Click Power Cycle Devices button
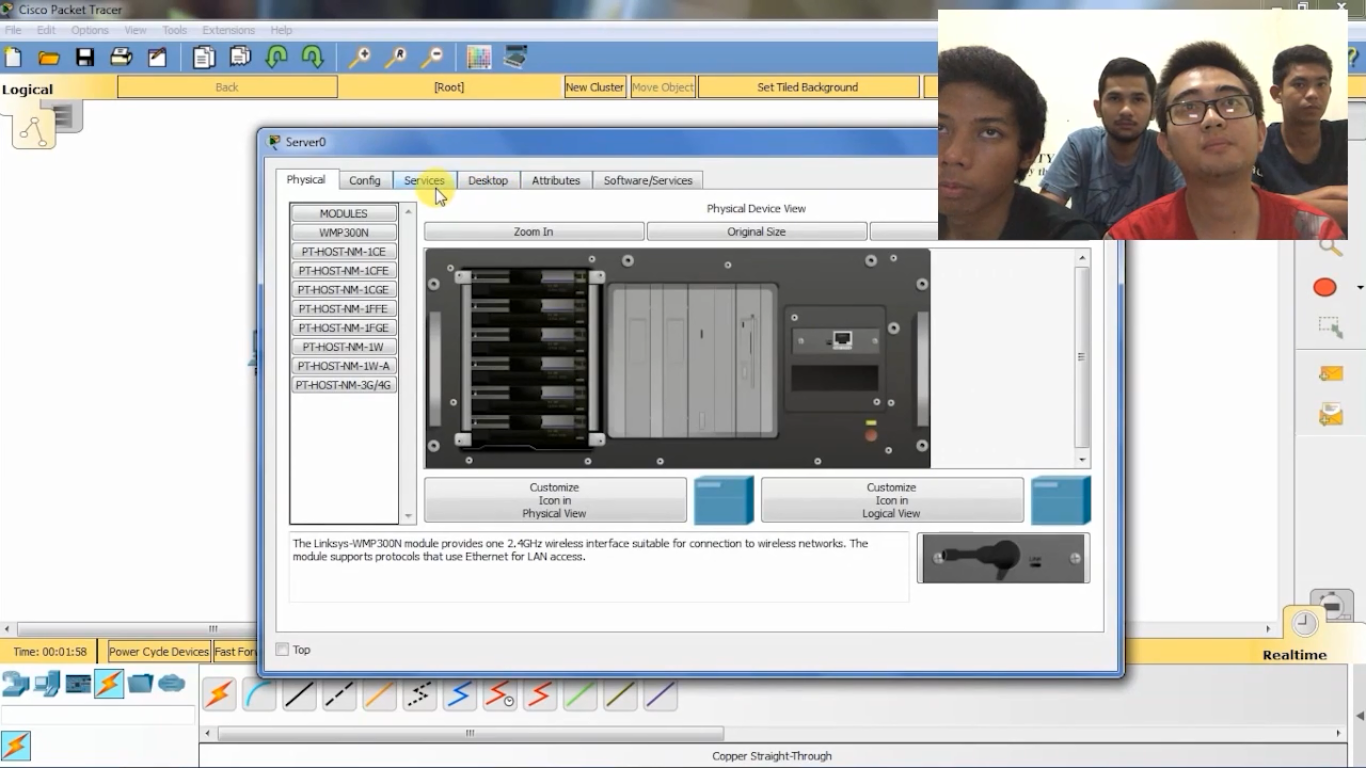Screen dimensions: 1366x768 [159, 652]
